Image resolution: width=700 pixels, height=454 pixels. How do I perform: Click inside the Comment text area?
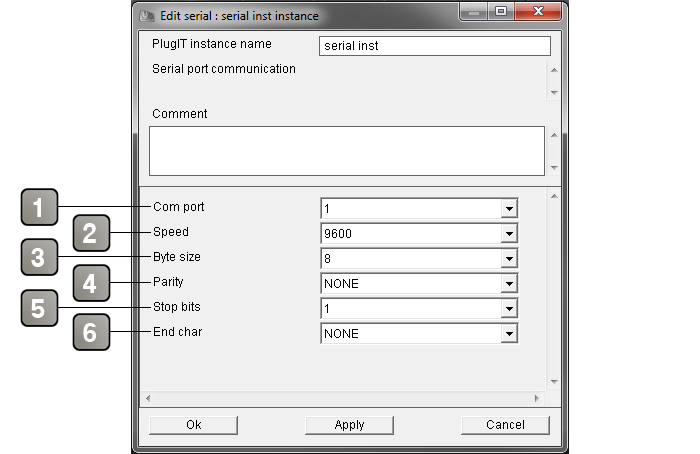(x=347, y=151)
